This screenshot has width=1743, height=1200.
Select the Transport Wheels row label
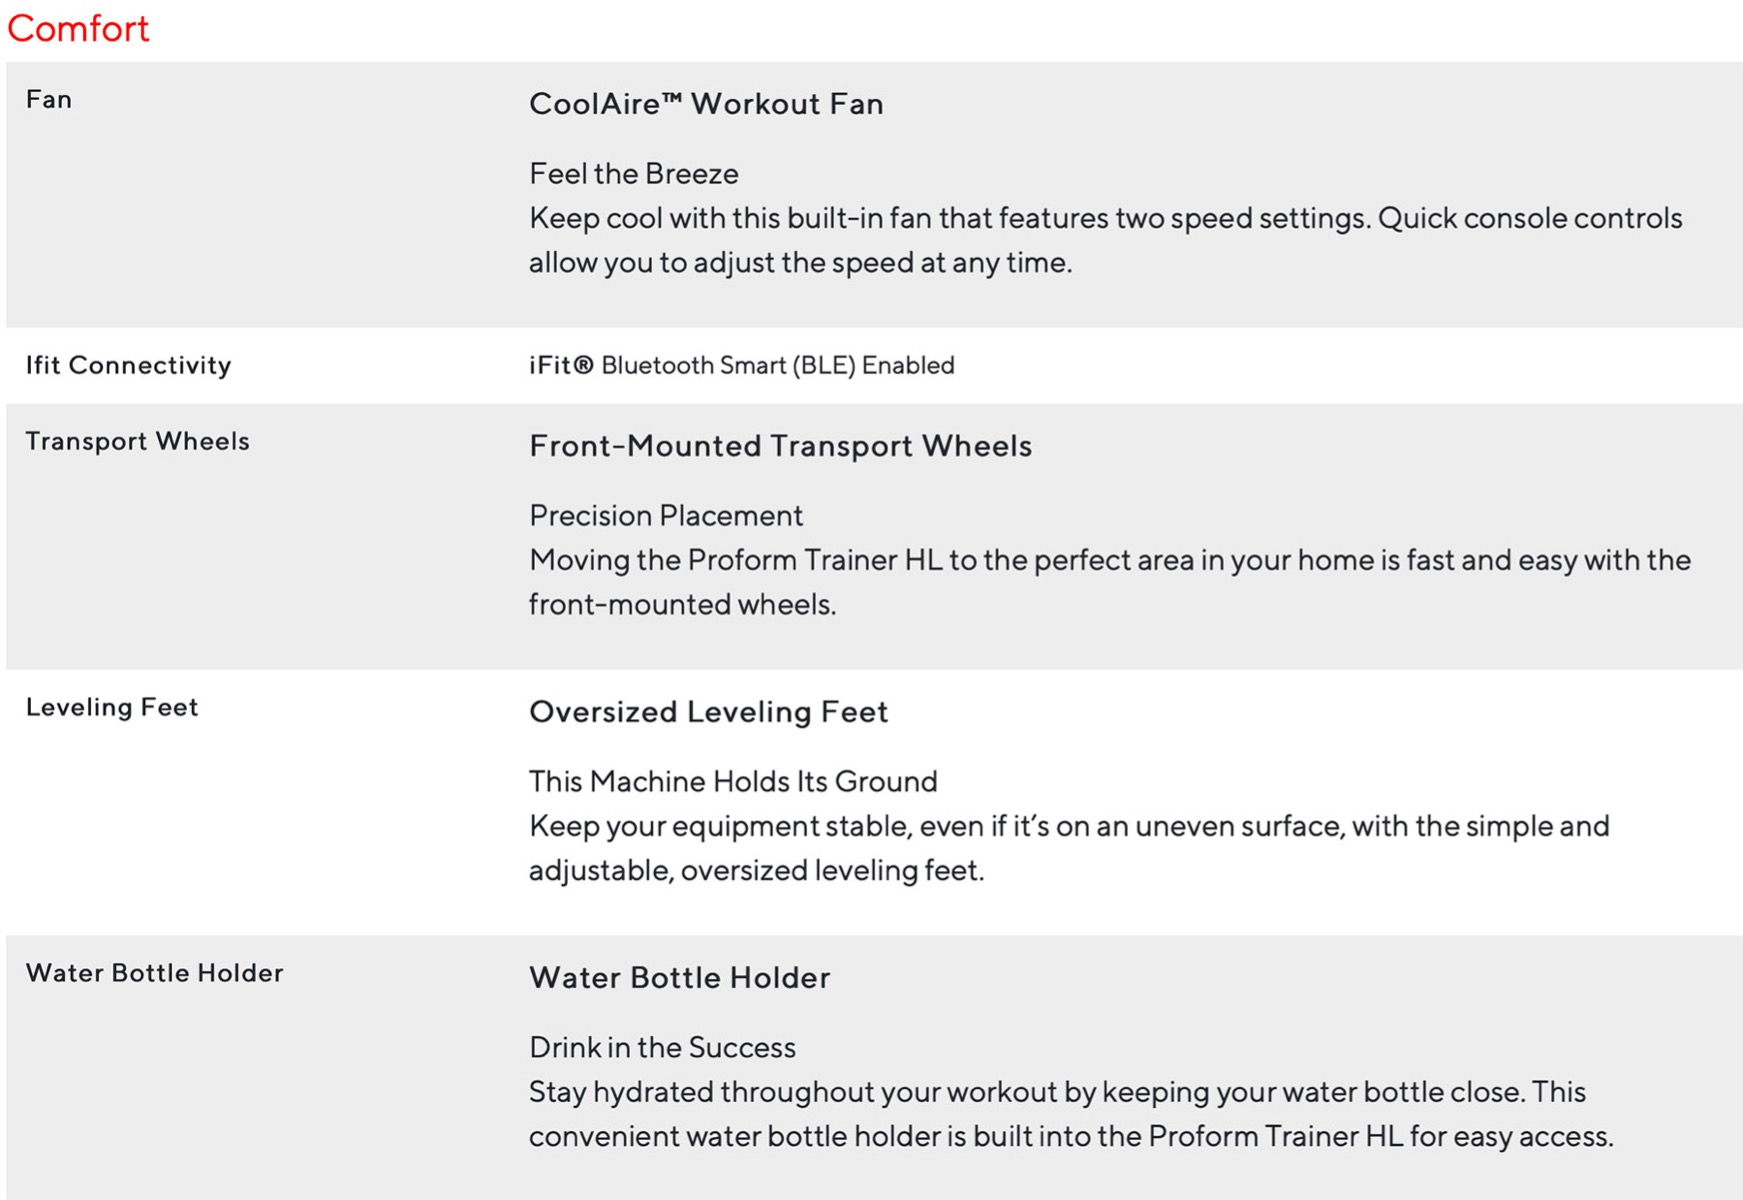tap(138, 441)
